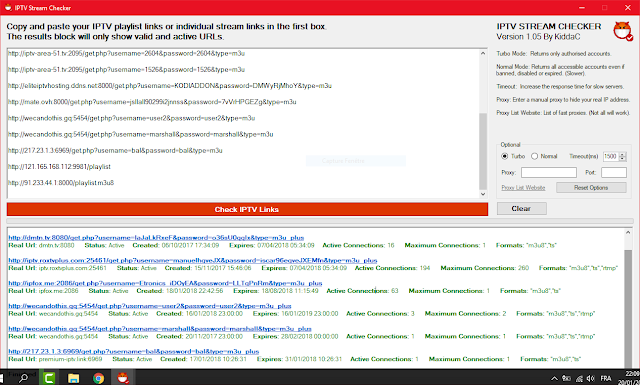This screenshot has height=385, width=640.
Task: Click the input box scrollbar thumb
Action: [483, 151]
